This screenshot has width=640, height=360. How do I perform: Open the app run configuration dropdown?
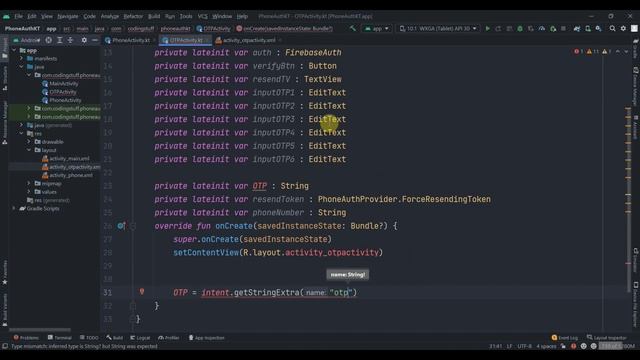[x=377, y=29]
